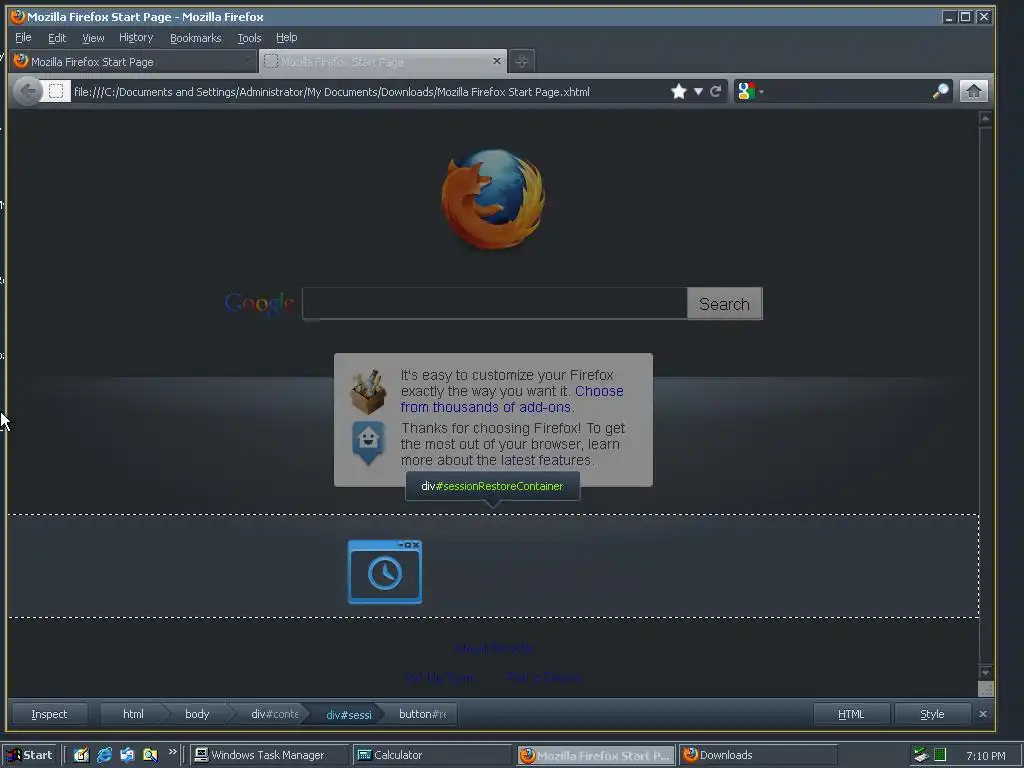The width and height of the screenshot is (1024, 768).
Task: Click the page identity icon in the address bar
Action: click(x=56, y=91)
